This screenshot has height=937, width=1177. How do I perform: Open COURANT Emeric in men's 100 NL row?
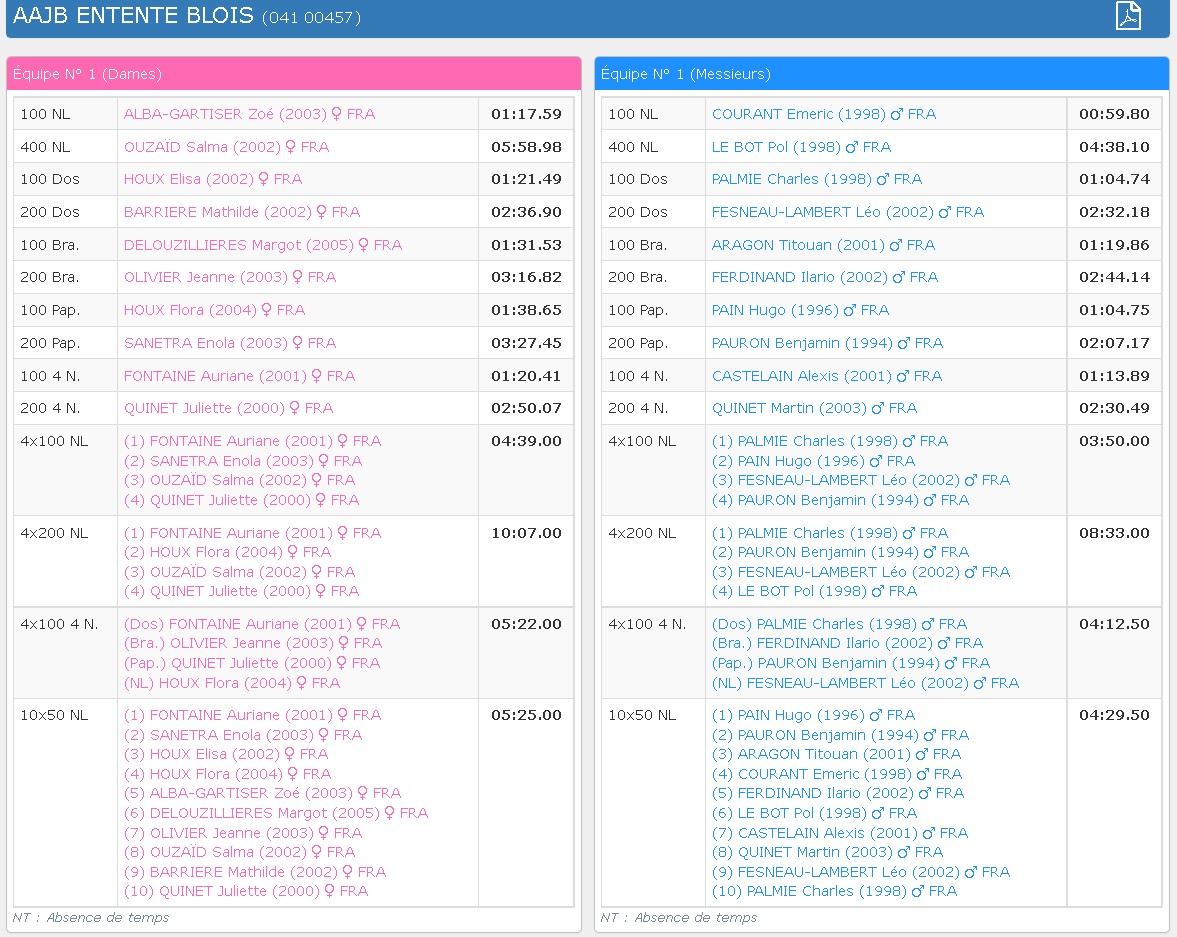823,114
